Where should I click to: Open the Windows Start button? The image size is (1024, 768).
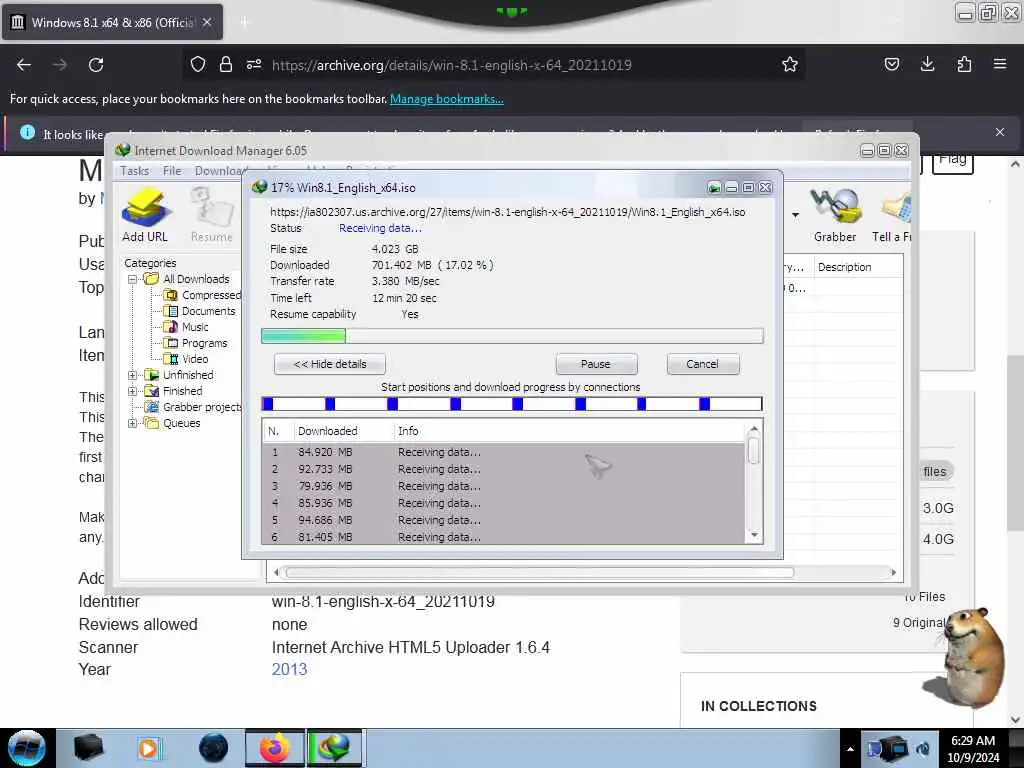[x=27, y=748]
